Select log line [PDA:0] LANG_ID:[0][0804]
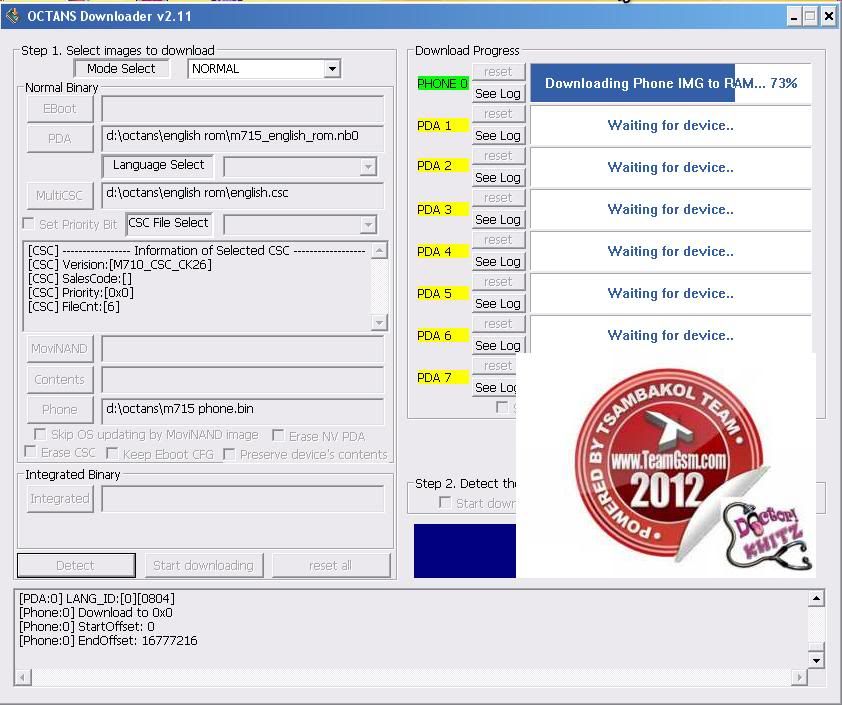This screenshot has width=842, height=705. (97, 598)
